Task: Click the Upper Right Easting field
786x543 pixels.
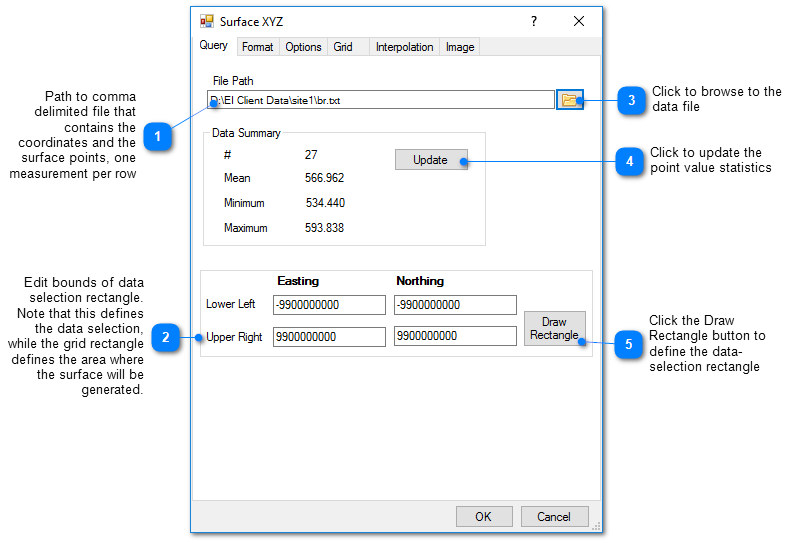Action: click(329, 336)
